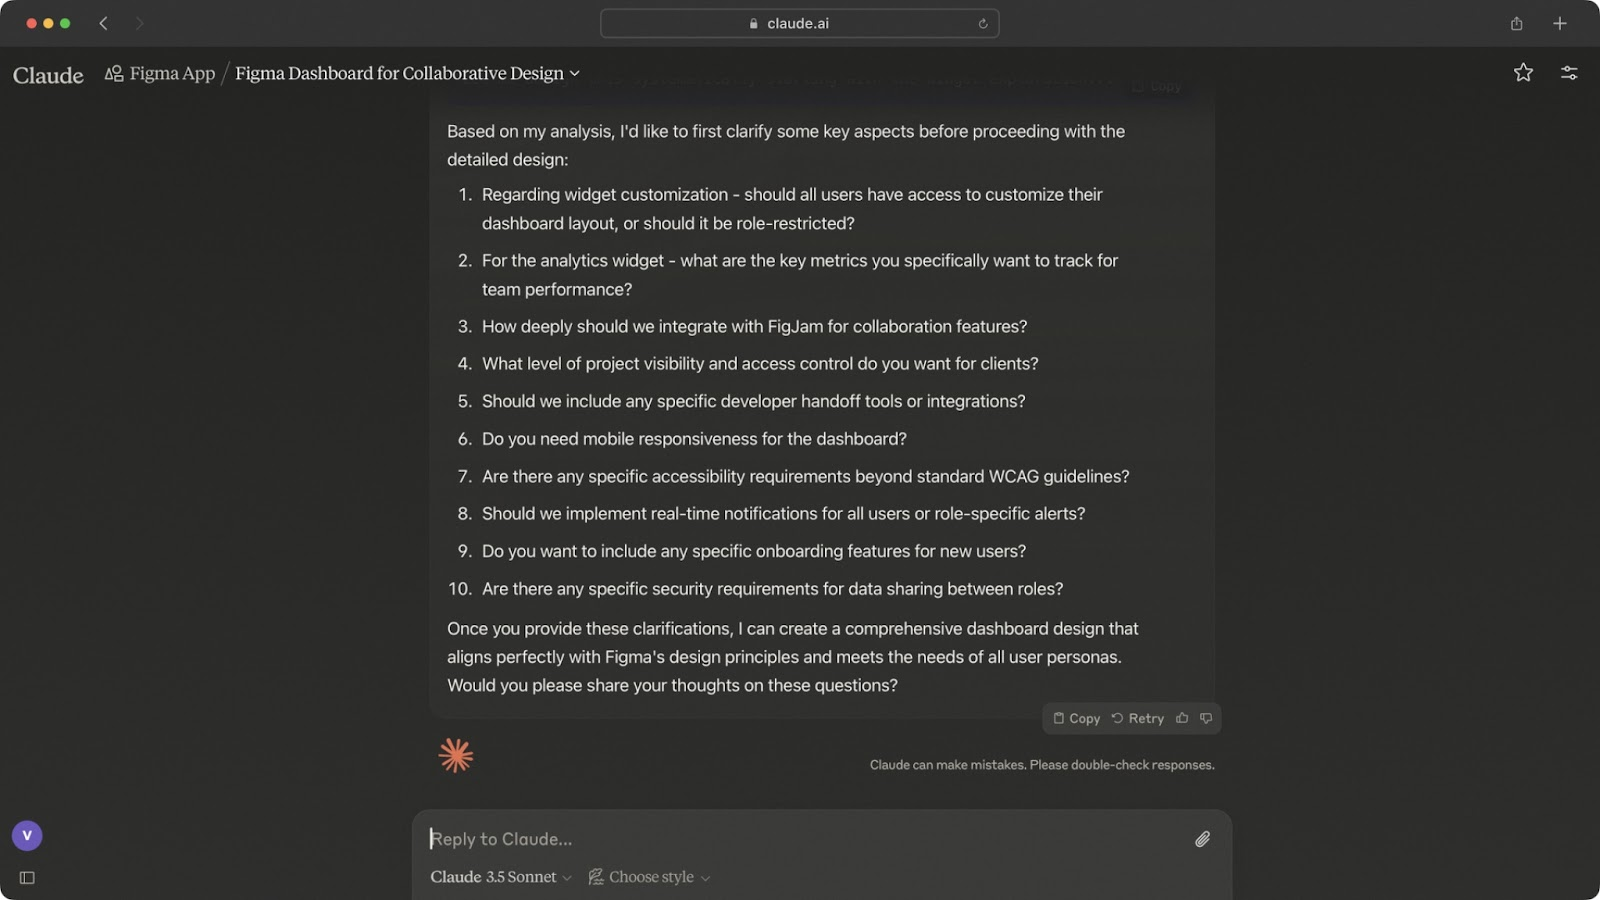
Task: Go back to previous page
Action: coord(103,23)
